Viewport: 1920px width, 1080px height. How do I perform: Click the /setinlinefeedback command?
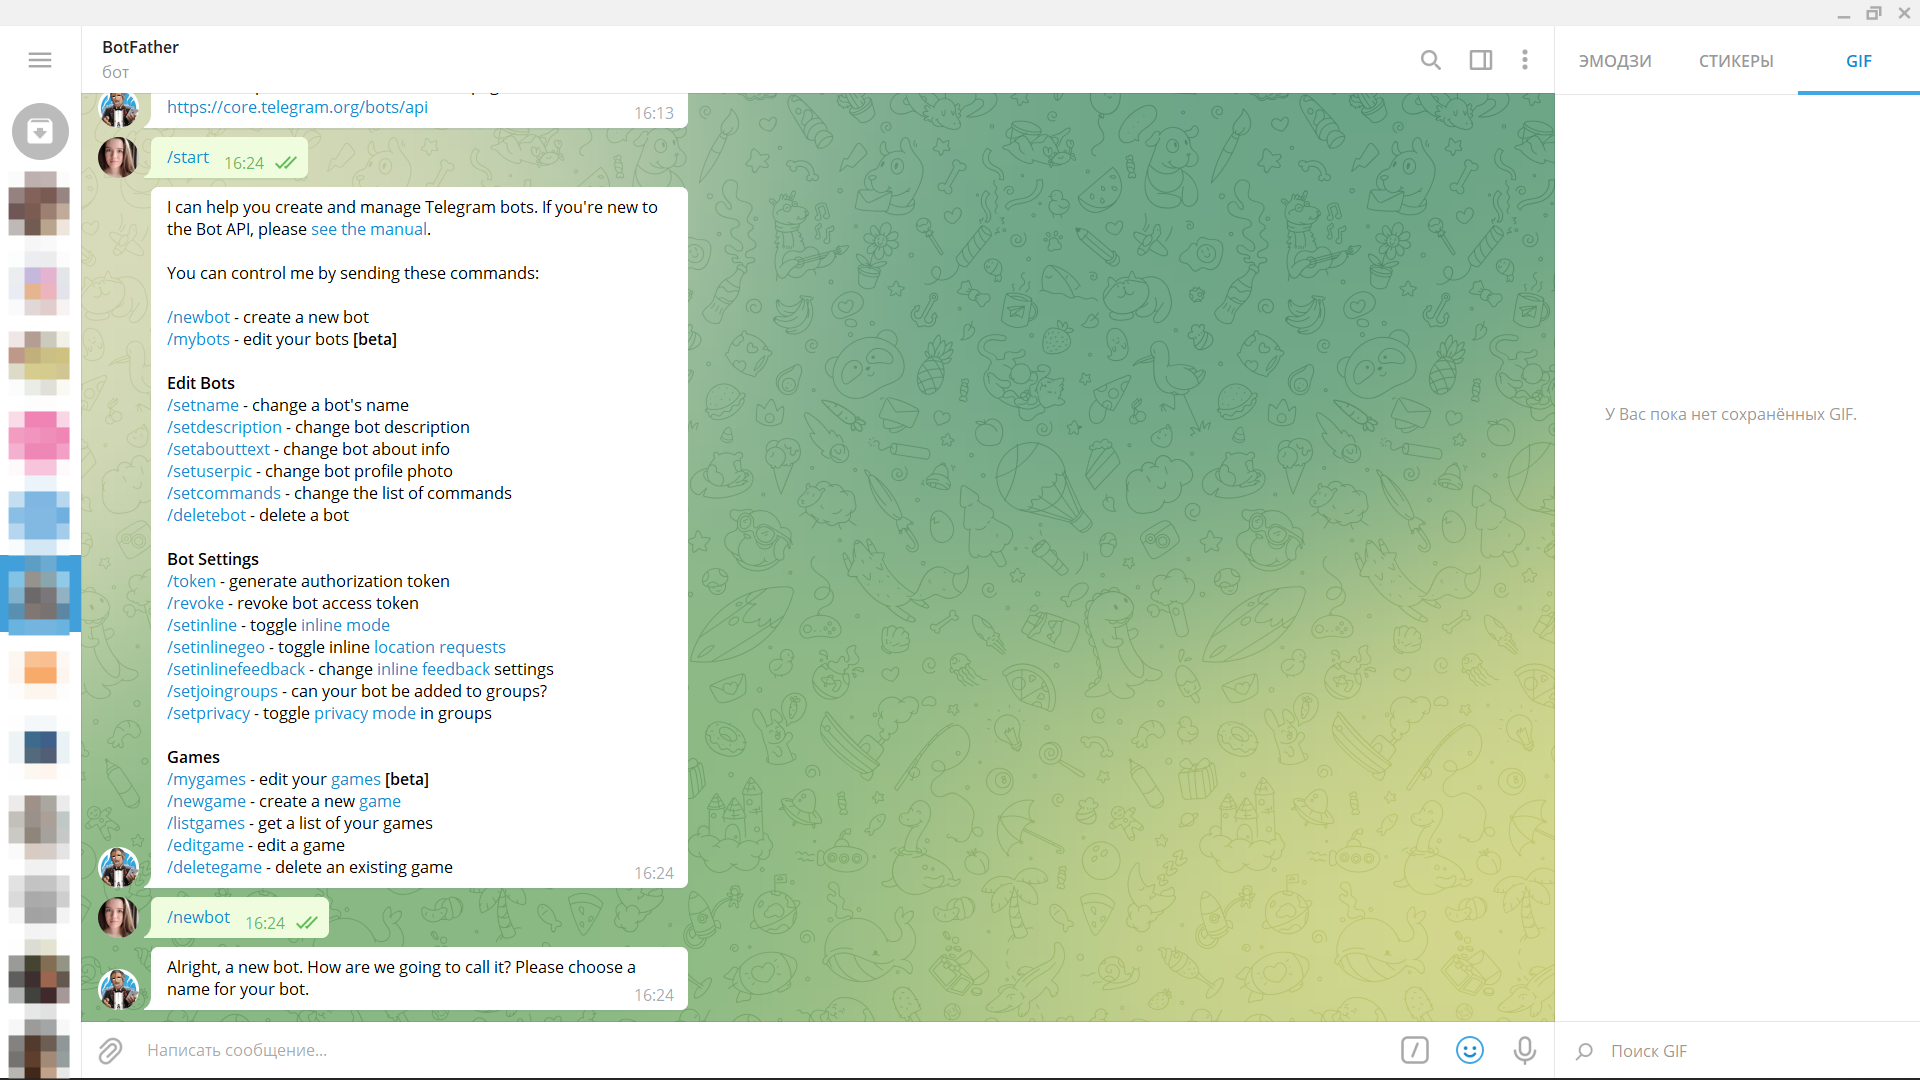click(236, 669)
